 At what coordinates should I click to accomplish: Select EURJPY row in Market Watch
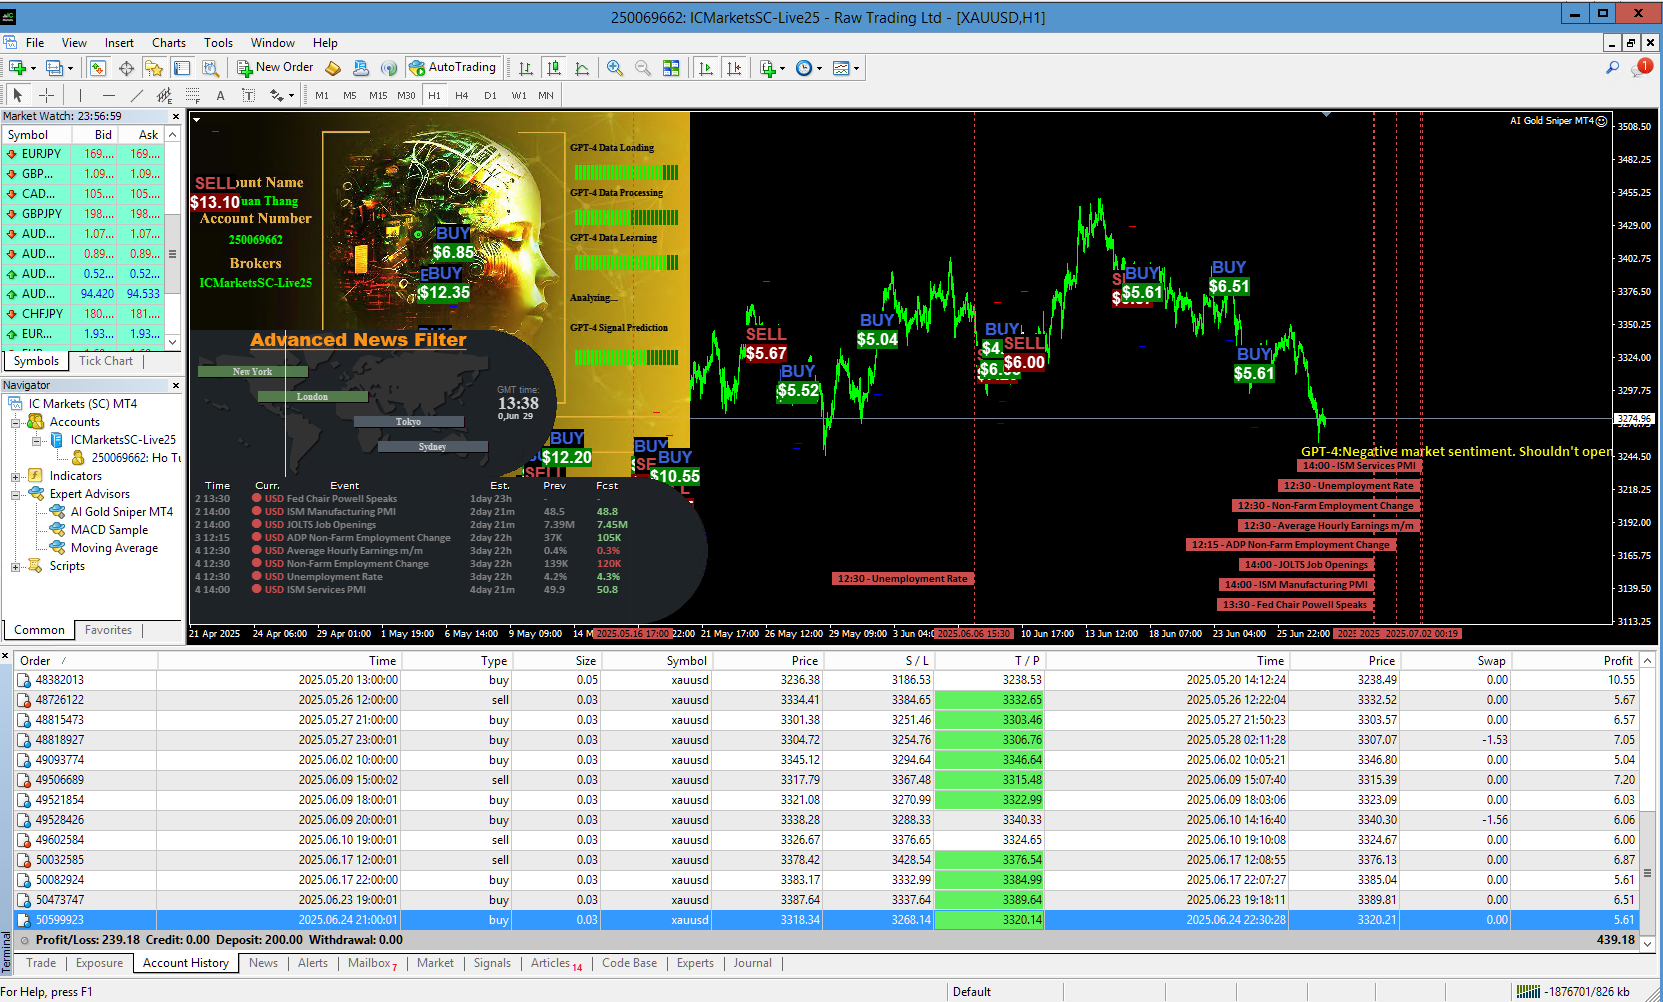(x=83, y=154)
